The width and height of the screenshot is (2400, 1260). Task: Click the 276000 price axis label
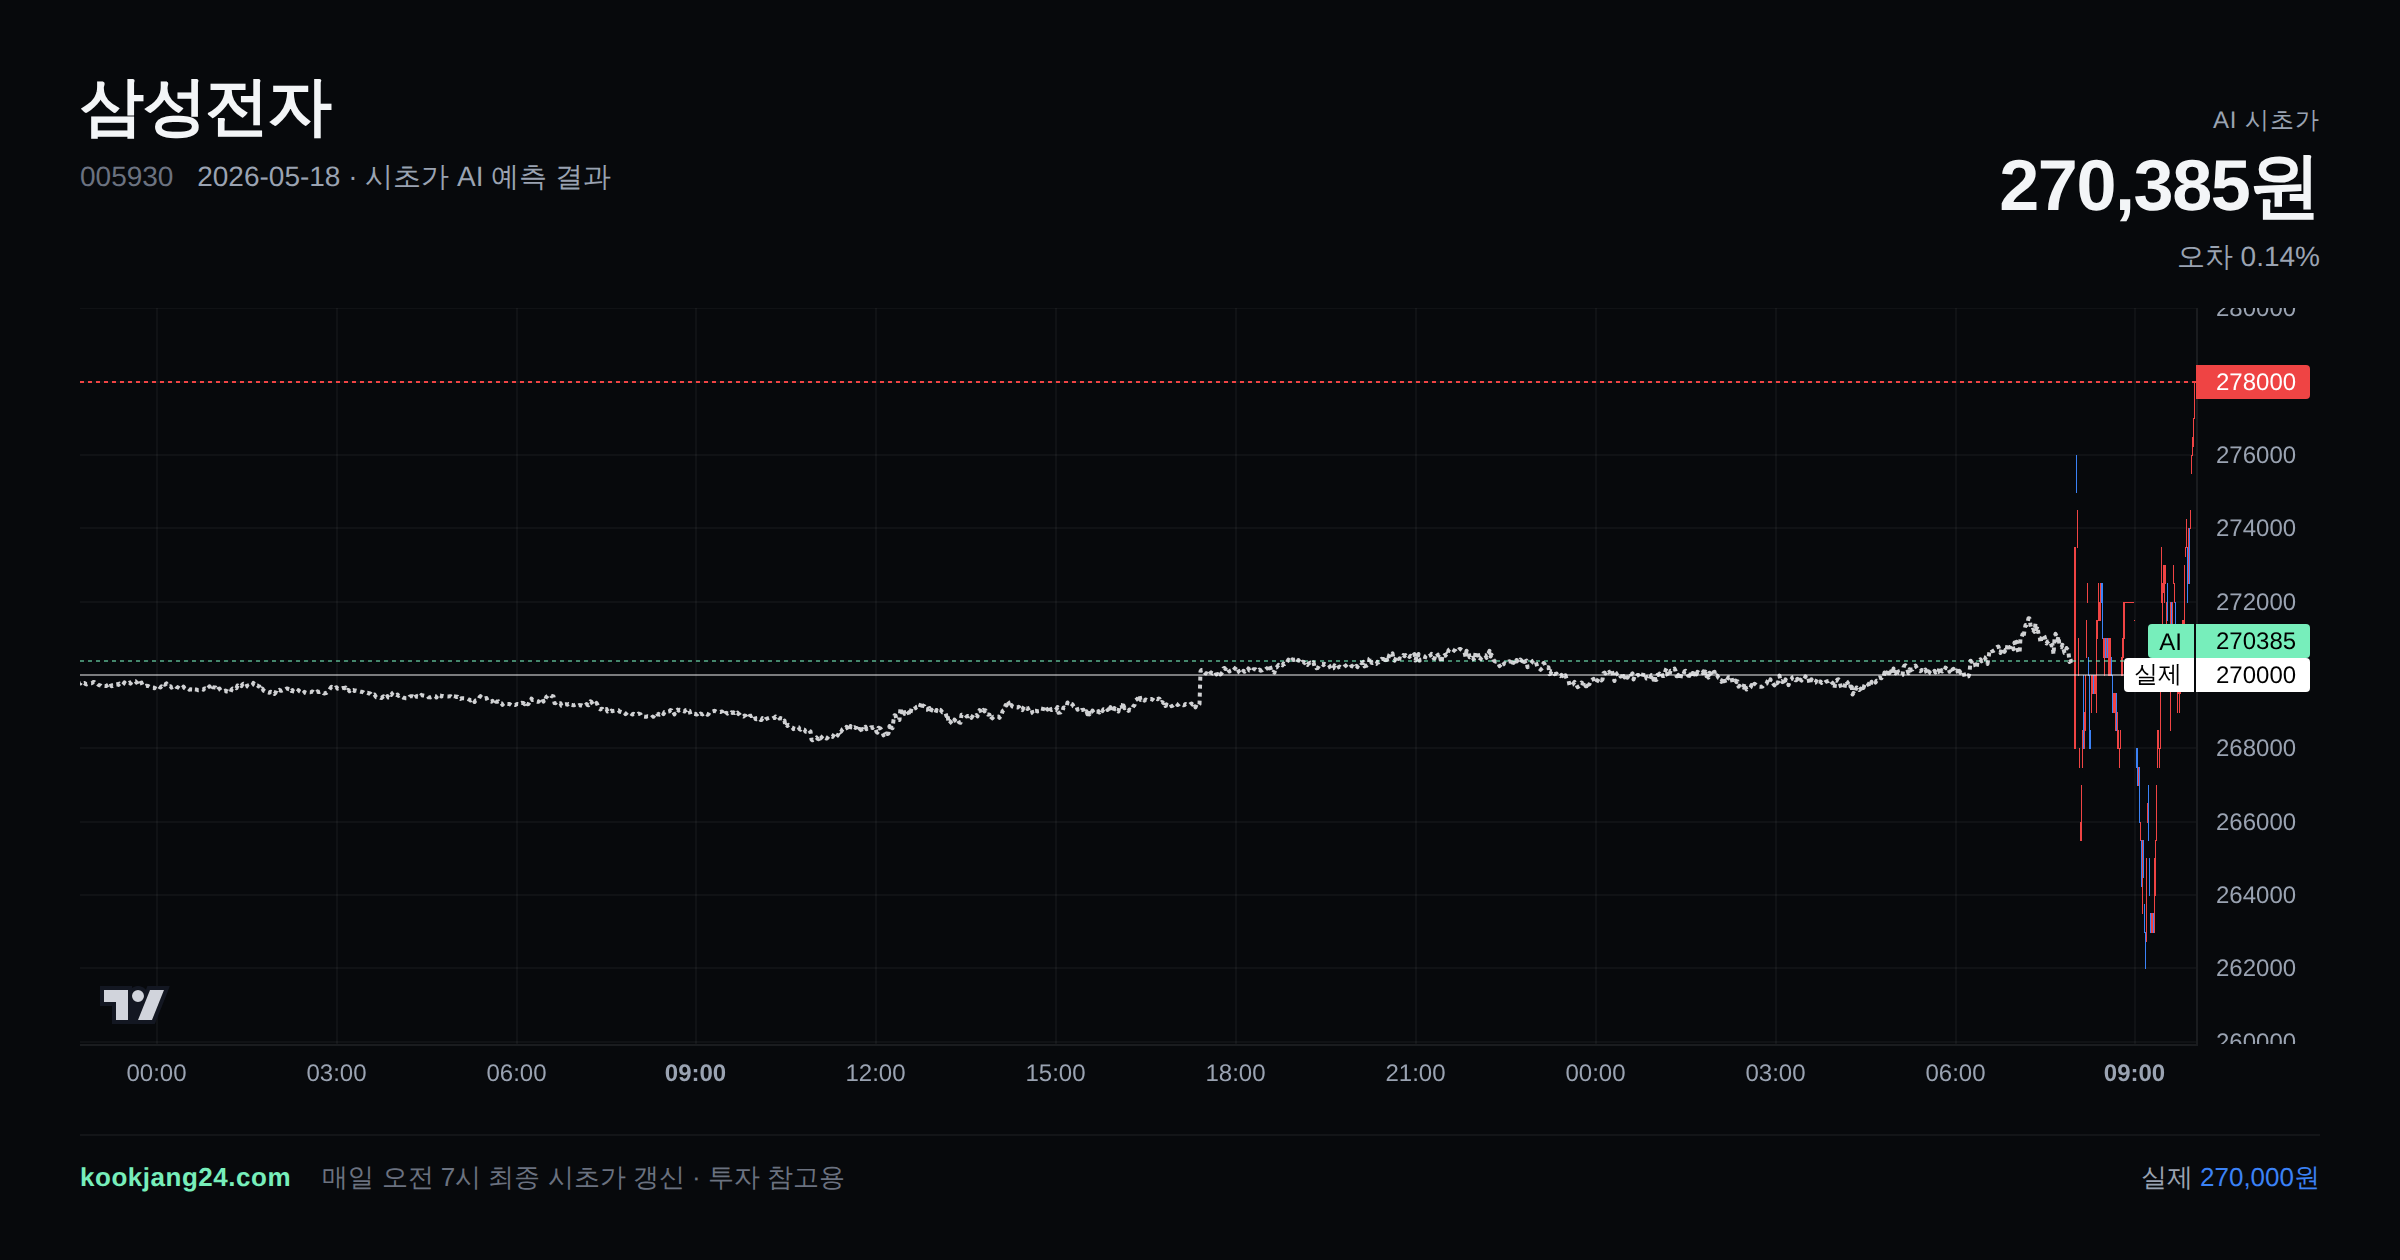click(2256, 455)
